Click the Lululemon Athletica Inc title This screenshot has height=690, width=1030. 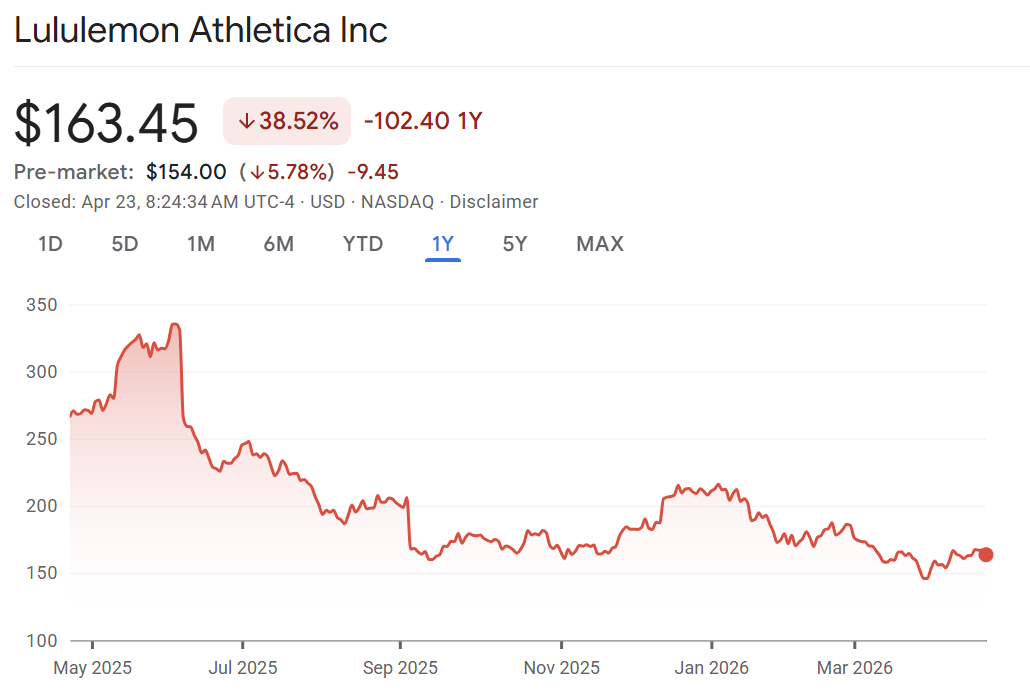(x=200, y=30)
